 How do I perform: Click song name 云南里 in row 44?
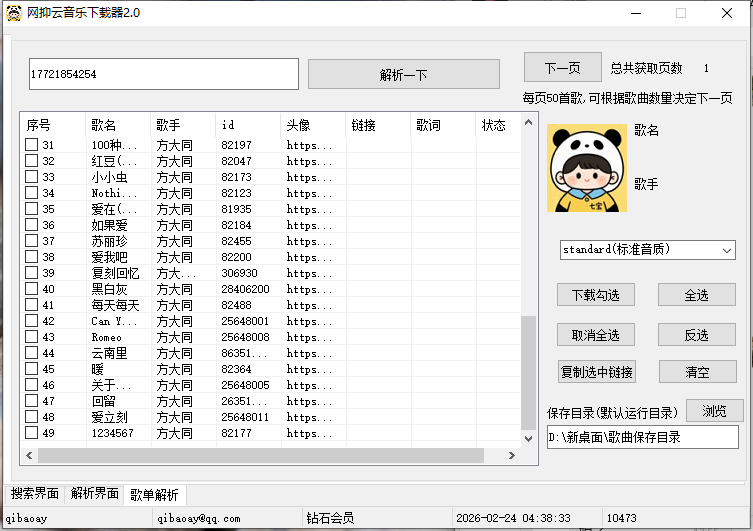pos(109,353)
